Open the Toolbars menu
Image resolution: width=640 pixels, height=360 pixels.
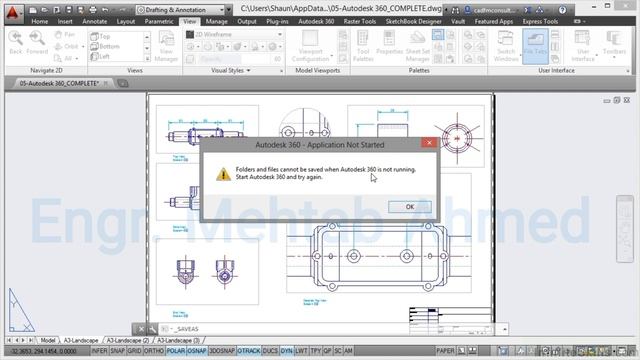tap(614, 44)
